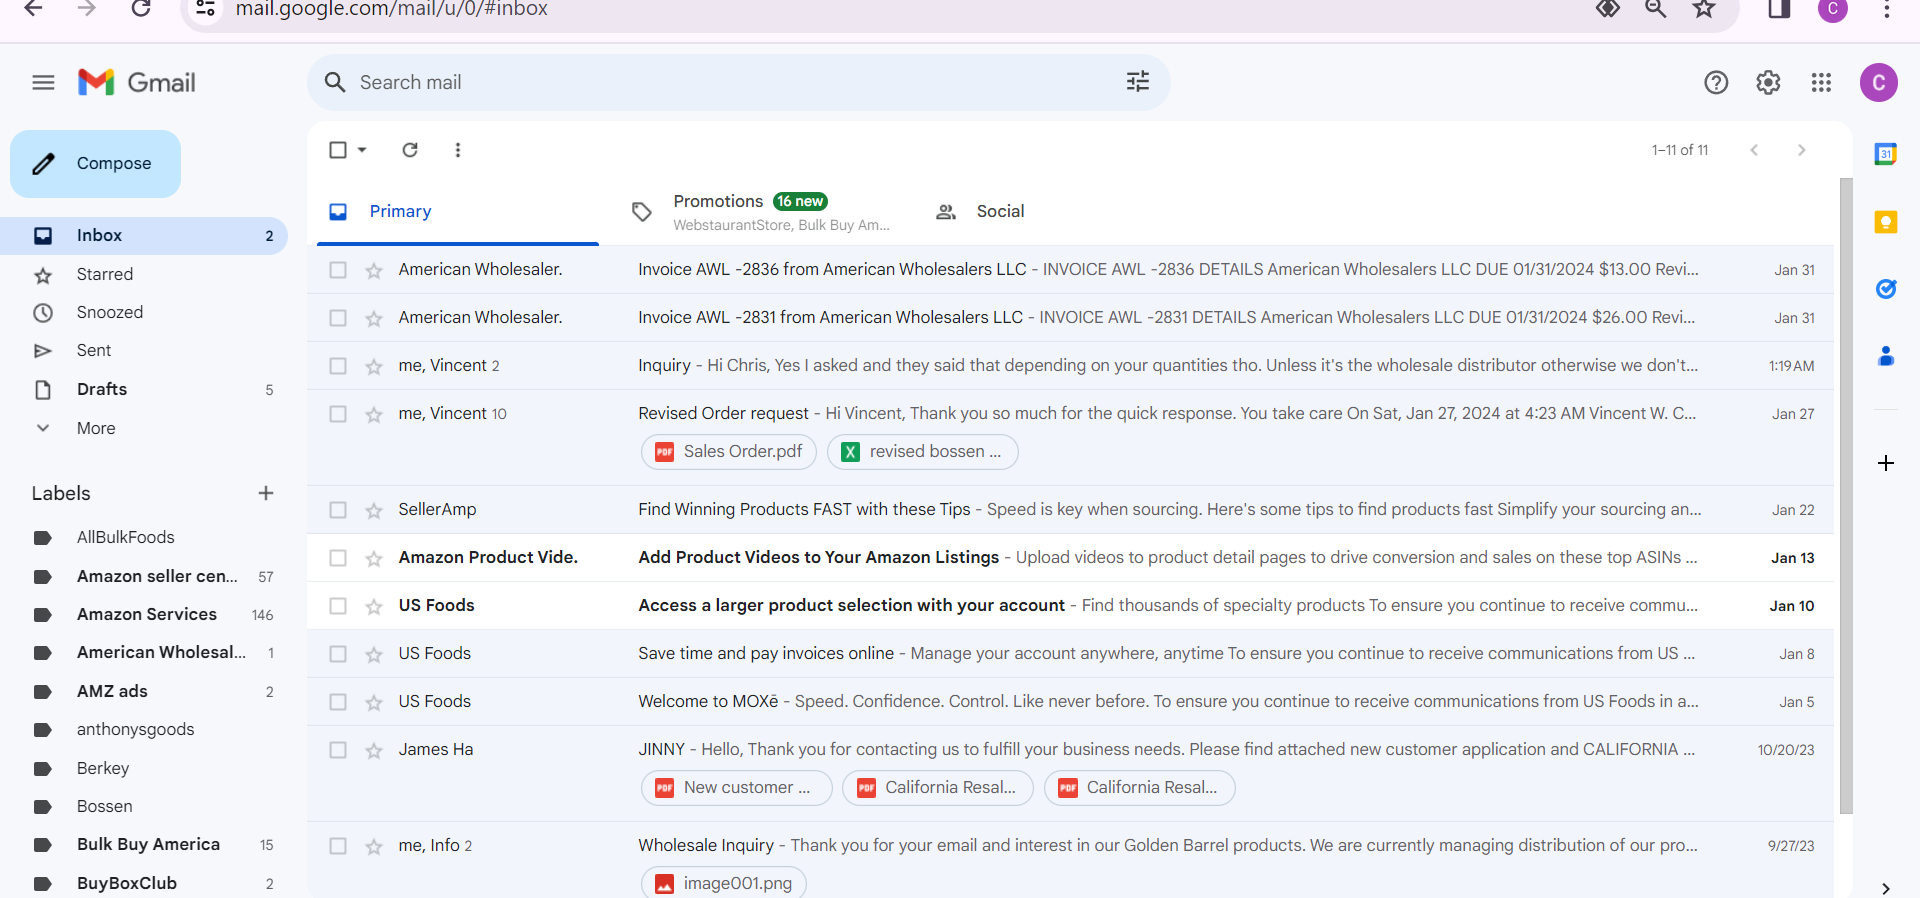Bookmark this tab star icon
The height and width of the screenshot is (898, 1920).
[1704, 9]
